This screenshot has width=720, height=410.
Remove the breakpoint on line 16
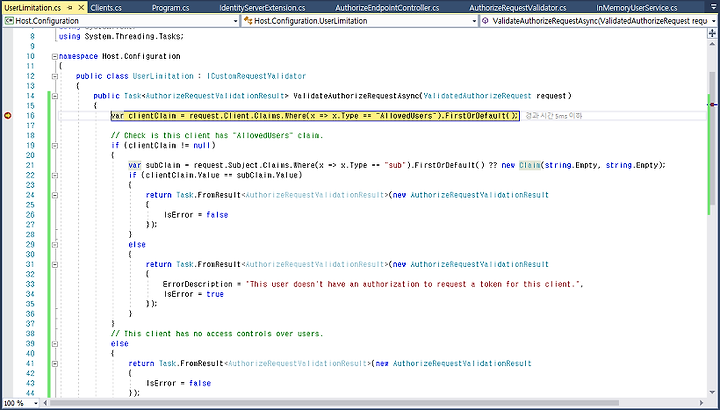pyautogui.click(x=7, y=116)
